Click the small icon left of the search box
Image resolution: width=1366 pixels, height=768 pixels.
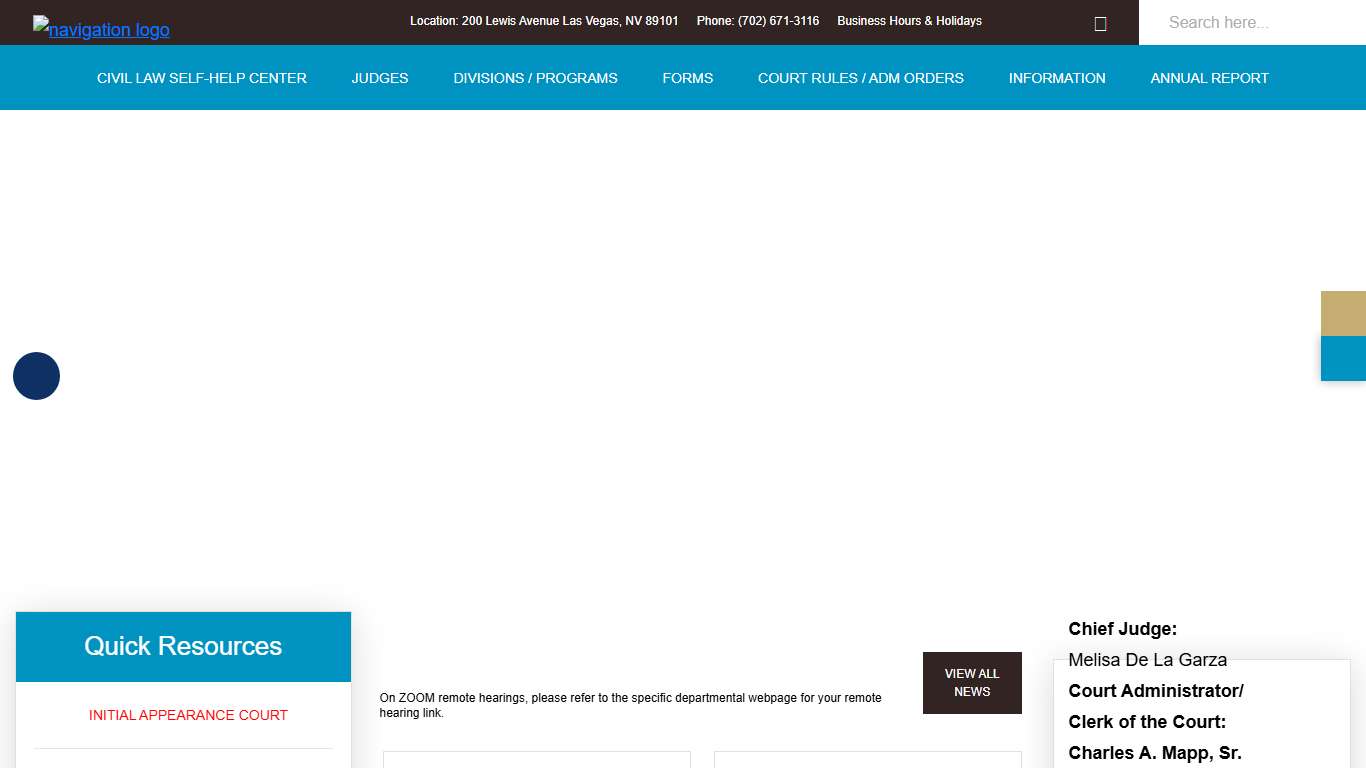[1100, 24]
